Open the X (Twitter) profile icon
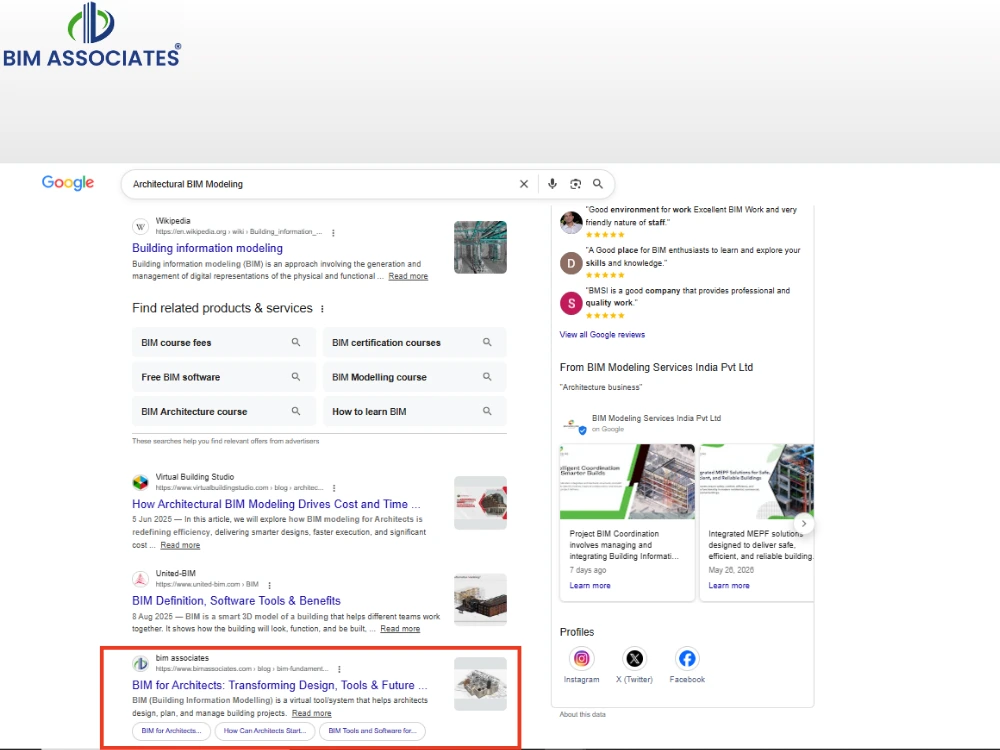Viewport: 1000px width, 750px height. [635, 658]
